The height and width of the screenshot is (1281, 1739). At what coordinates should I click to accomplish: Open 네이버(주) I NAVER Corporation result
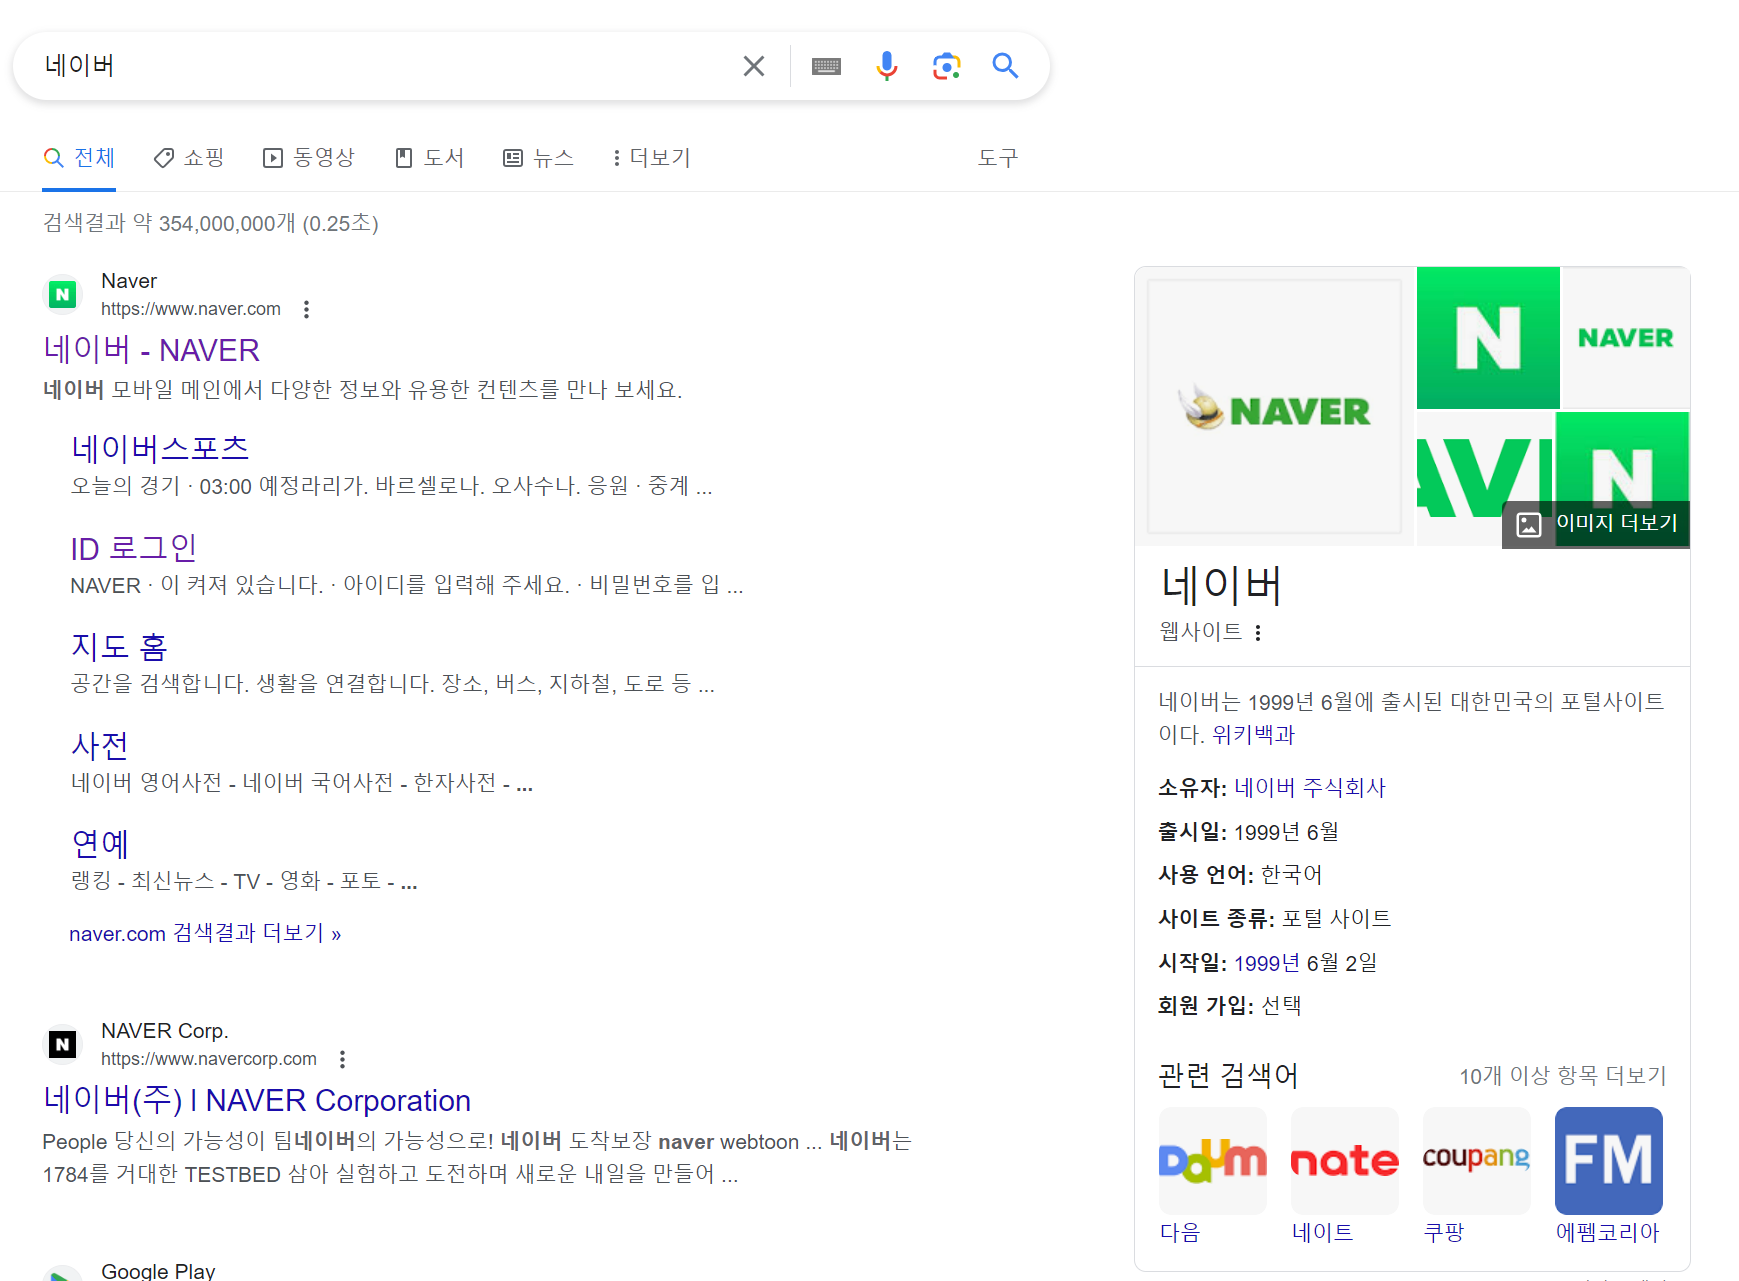pyautogui.click(x=256, y=1100)
